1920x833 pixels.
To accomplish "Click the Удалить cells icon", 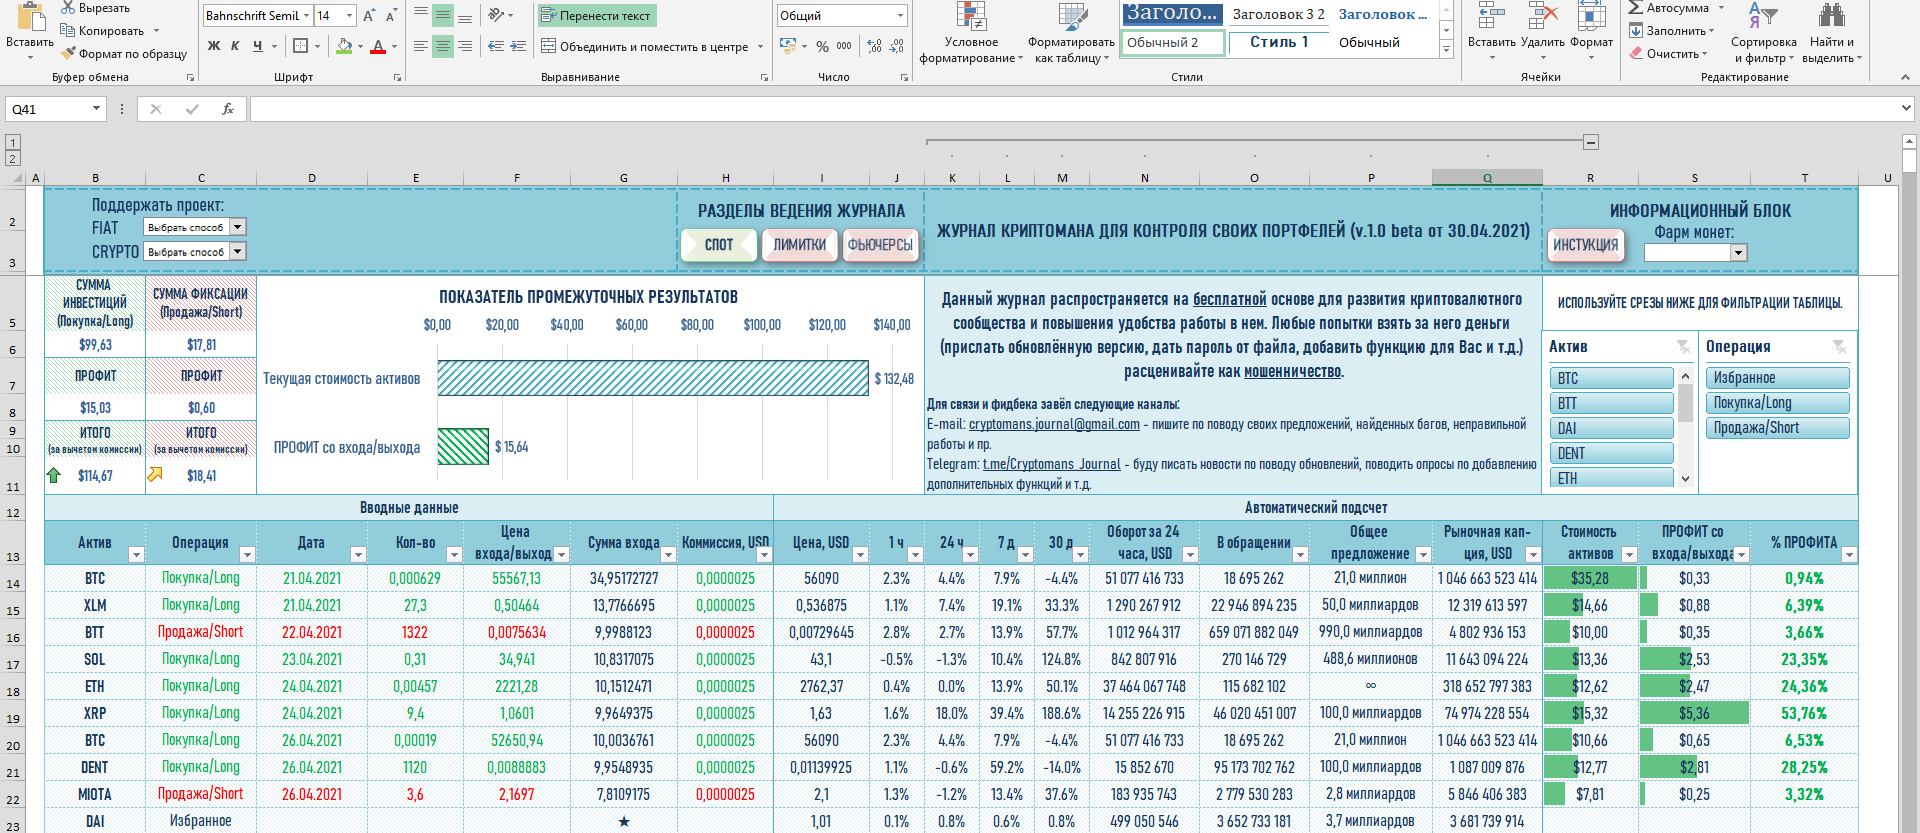I will (x=1543, y=16).
